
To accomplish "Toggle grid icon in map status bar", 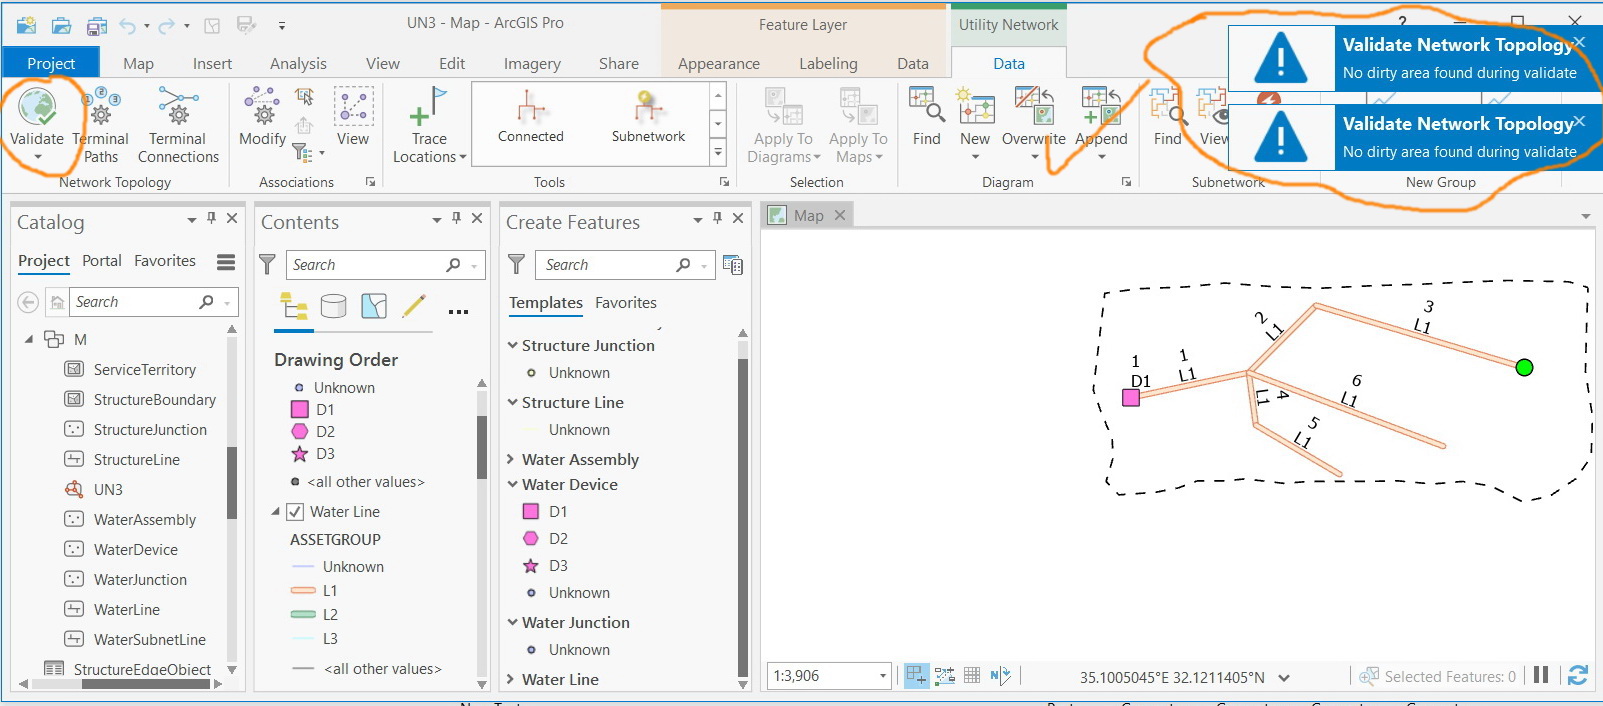I will [972, 676].
